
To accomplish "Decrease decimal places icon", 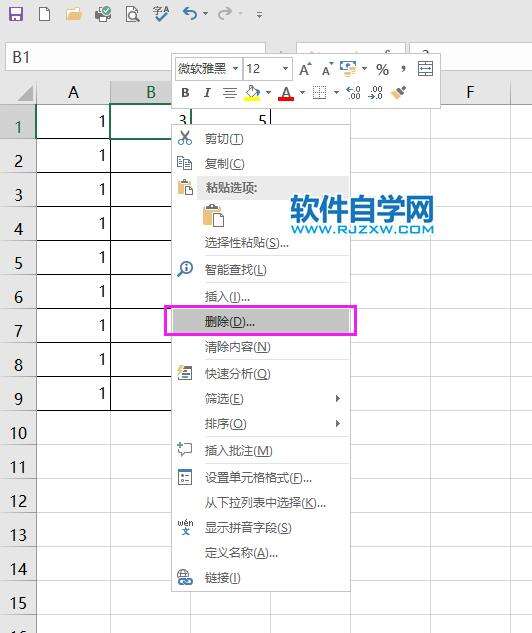I will pos(376,93).
